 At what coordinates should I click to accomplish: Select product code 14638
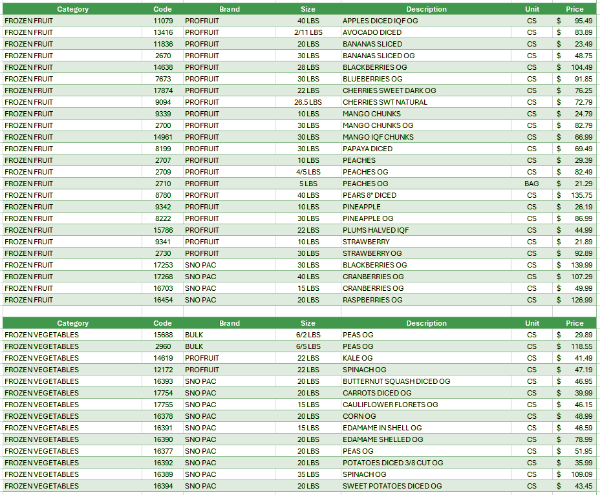coord(163,67)
